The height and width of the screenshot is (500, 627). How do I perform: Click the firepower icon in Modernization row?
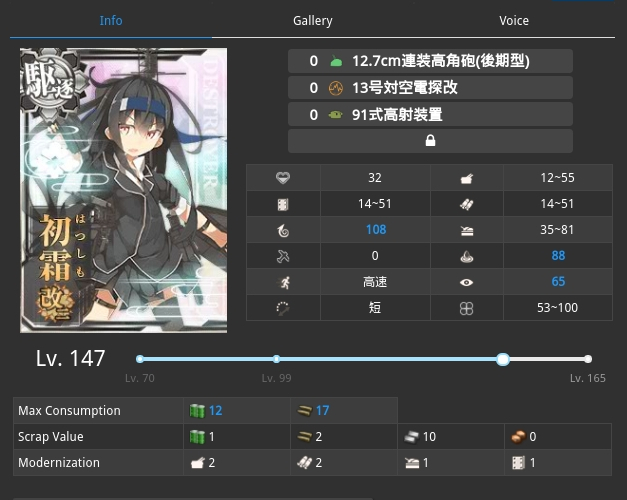198,463
